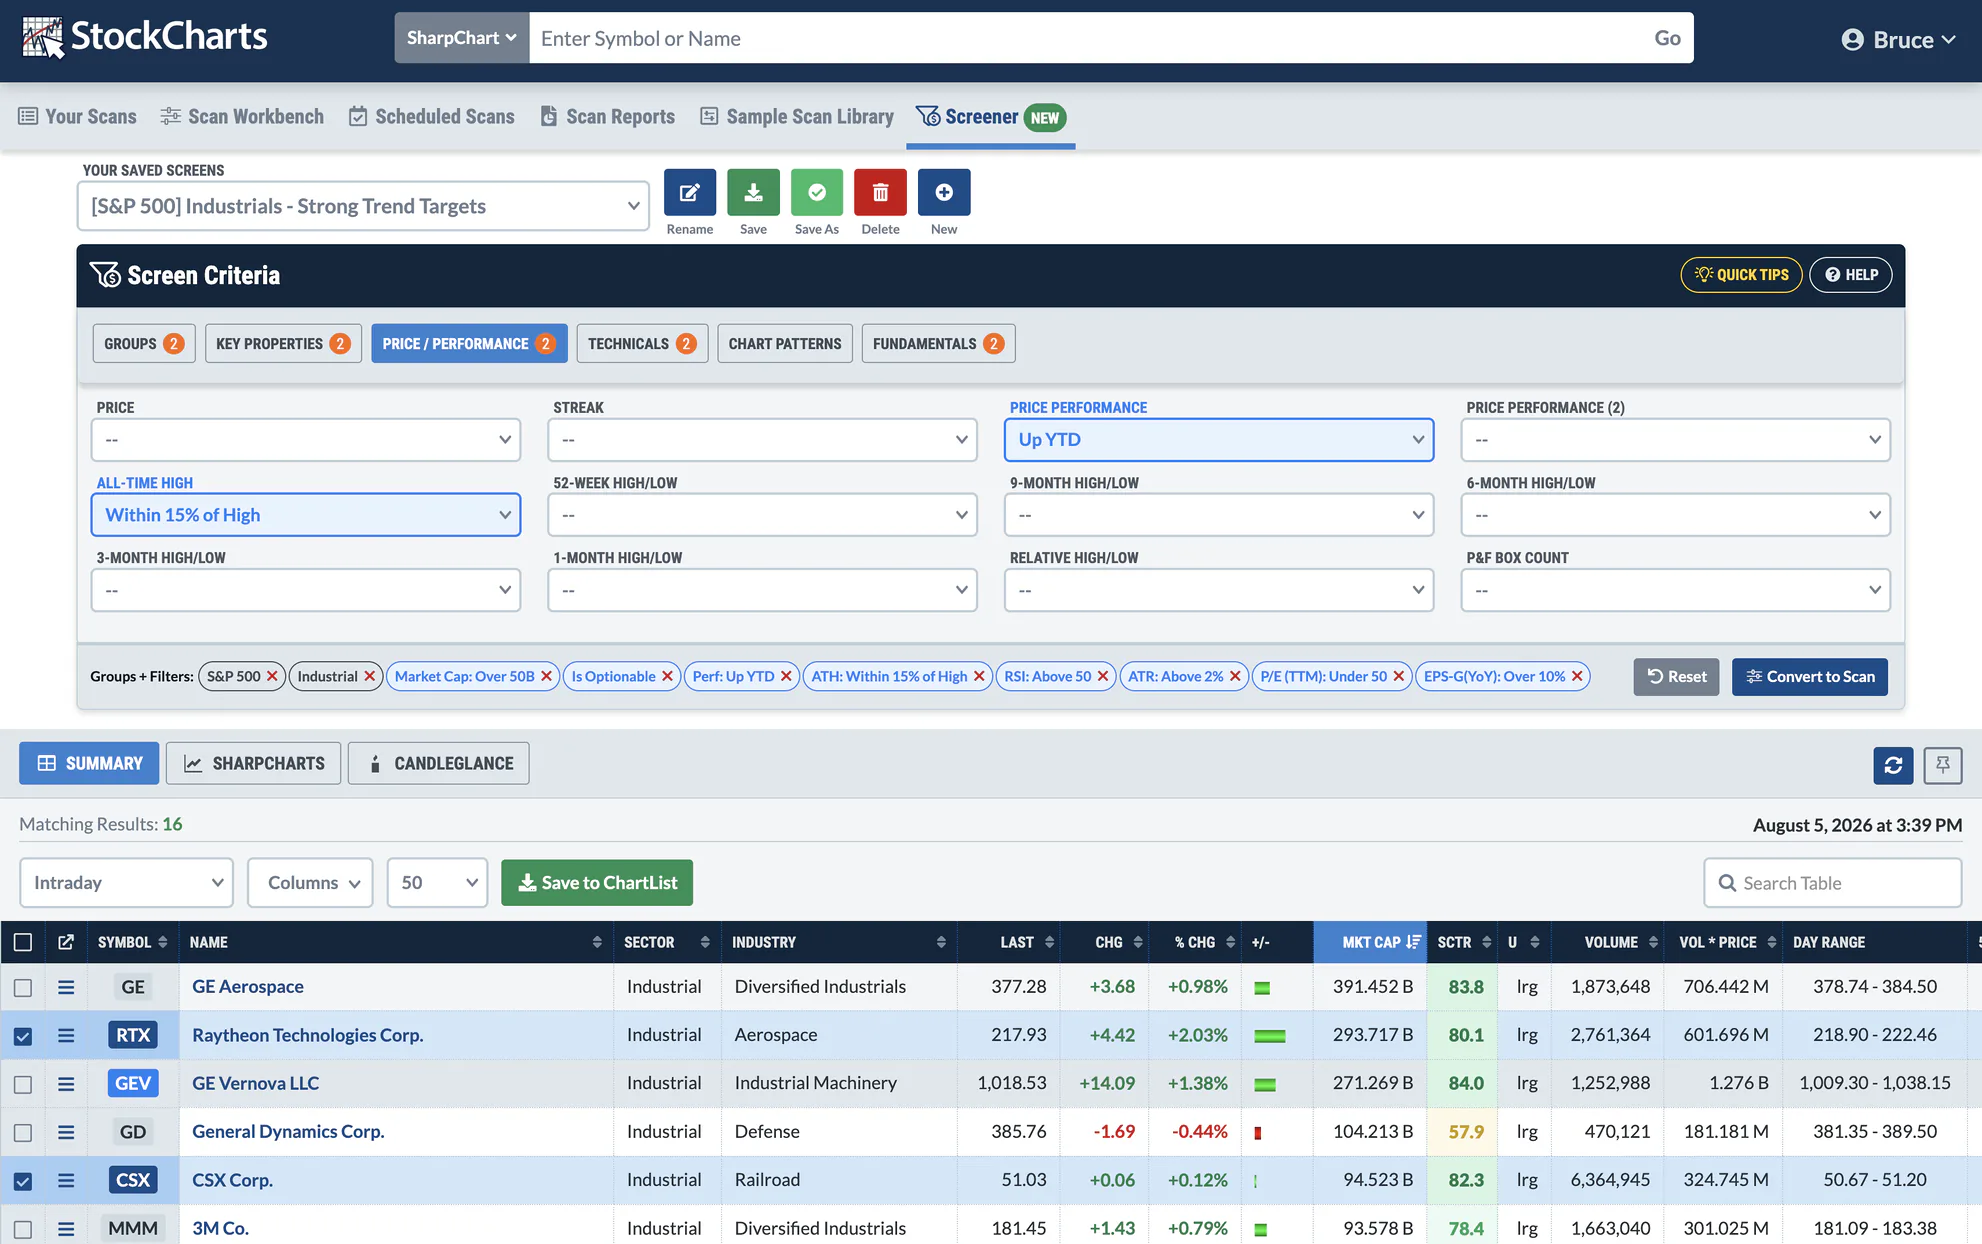Open the Price Performance Up YTD dropdown

(x=1219, y=440)
